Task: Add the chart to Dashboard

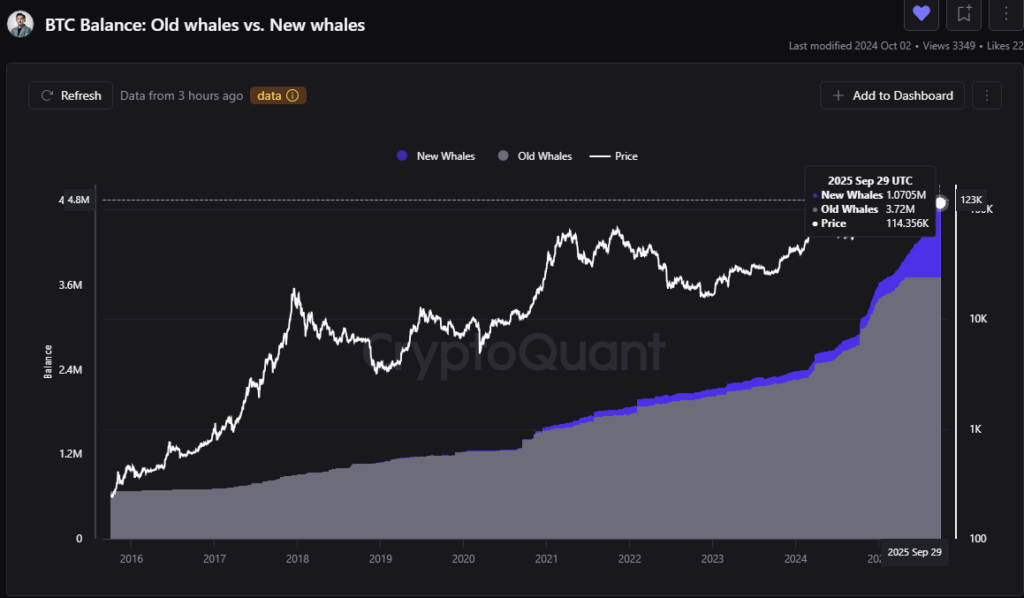Action: click(x=892, y=96)
